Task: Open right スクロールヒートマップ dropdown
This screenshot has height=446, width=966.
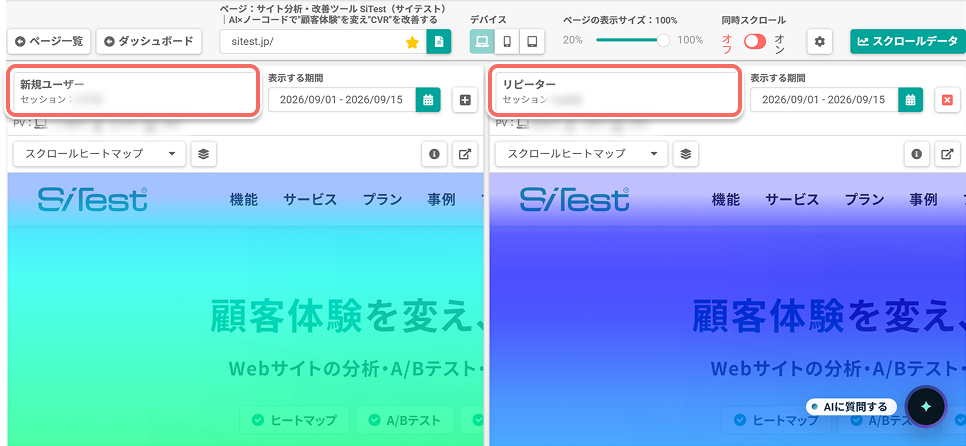Action: pyautogui.click(x=582, y=153)
